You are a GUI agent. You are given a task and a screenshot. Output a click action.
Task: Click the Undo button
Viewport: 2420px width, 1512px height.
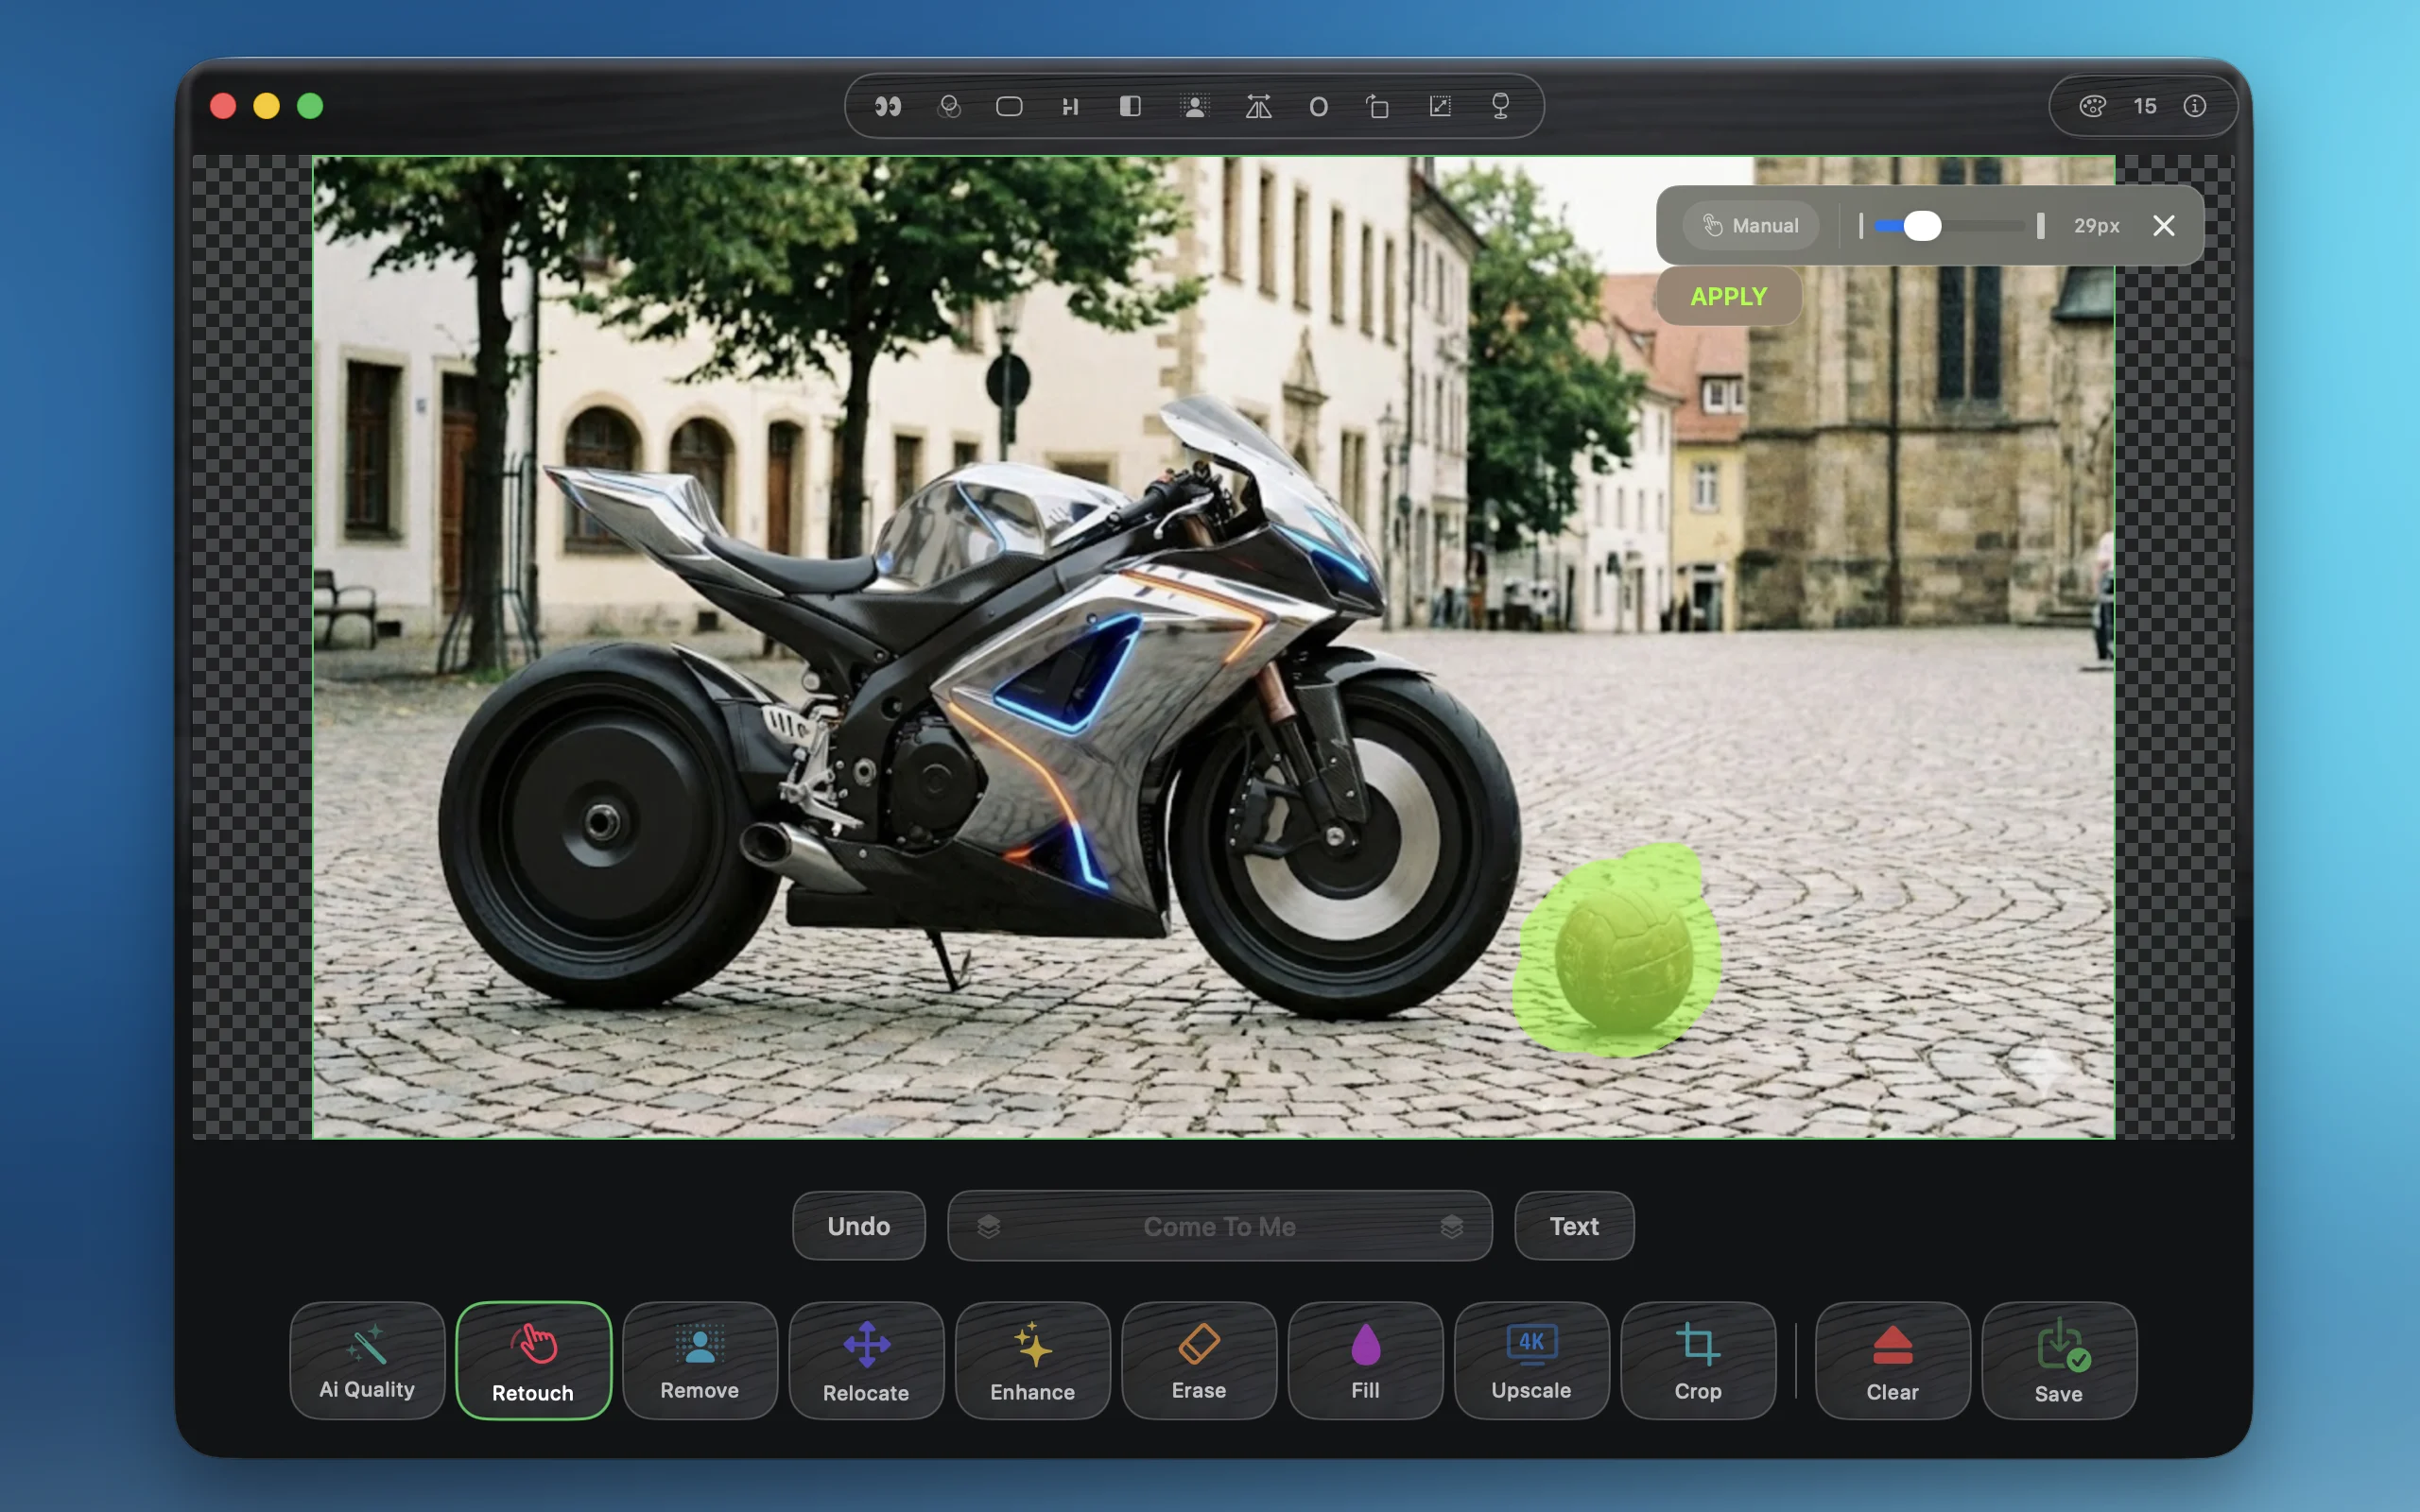click(858, 1226)
